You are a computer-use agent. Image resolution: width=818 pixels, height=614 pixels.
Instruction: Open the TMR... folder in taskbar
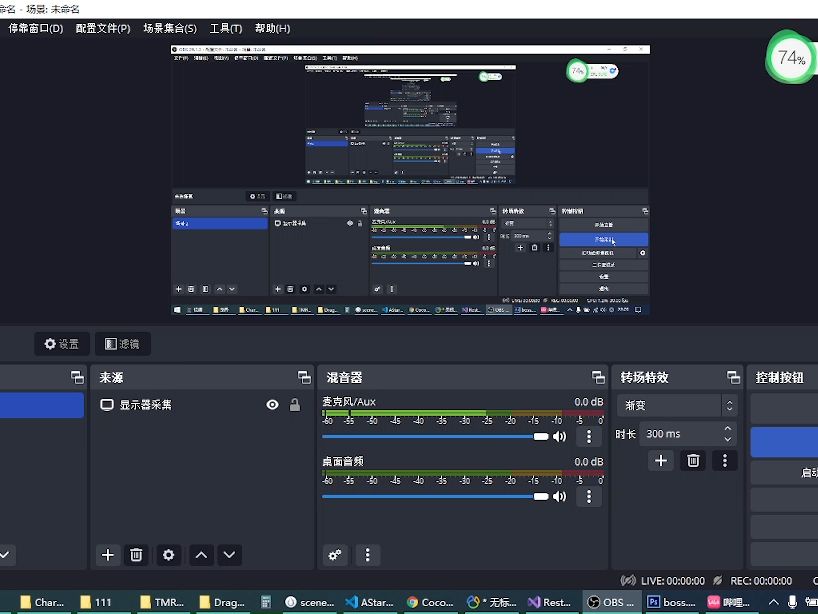coord(162,602)
